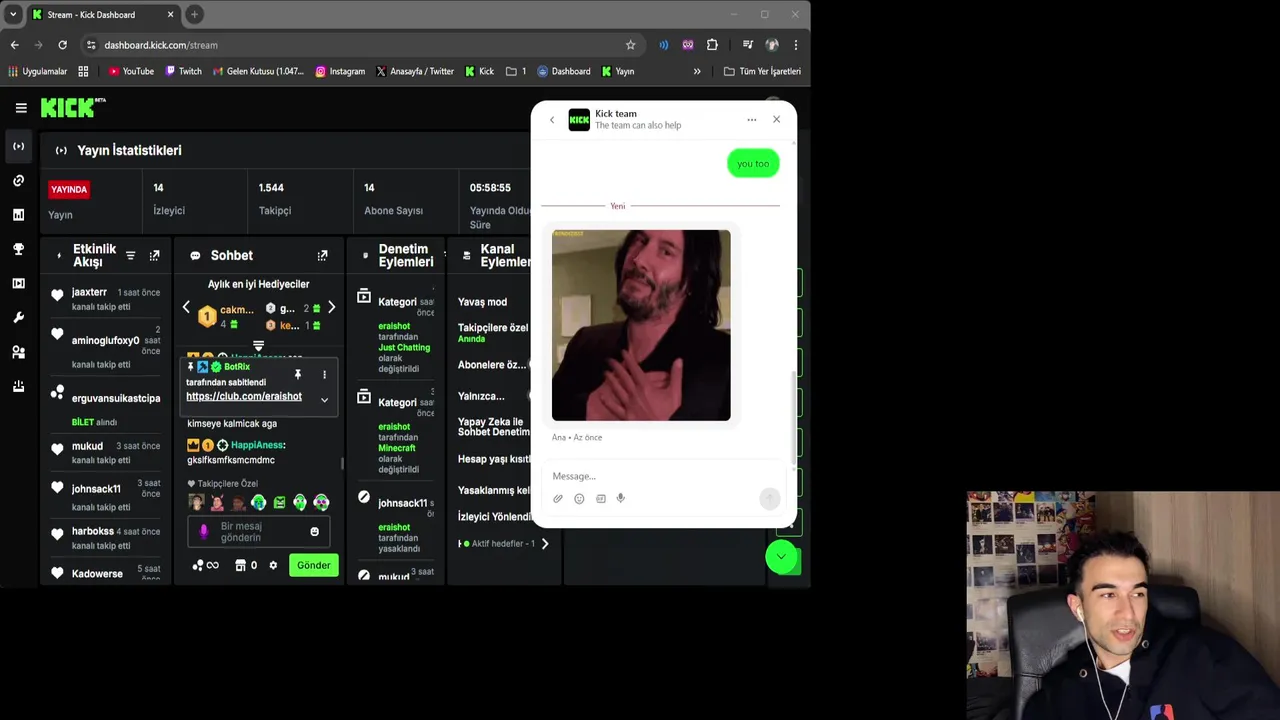Select user johnsack11 in activity feed
This screenshot has height=720, width=1280.
coord(96,489)
